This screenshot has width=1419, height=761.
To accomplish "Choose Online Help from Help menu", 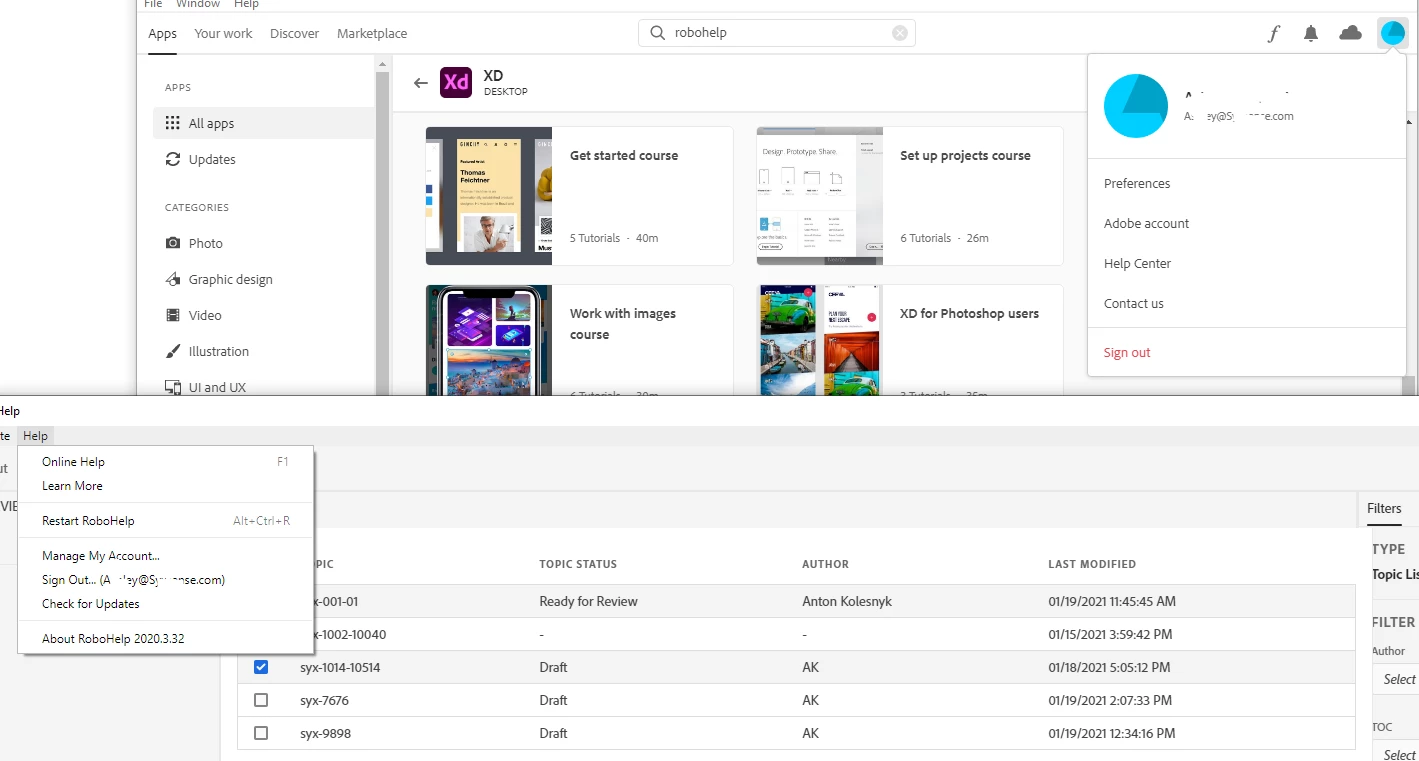I will pos(166,462).
